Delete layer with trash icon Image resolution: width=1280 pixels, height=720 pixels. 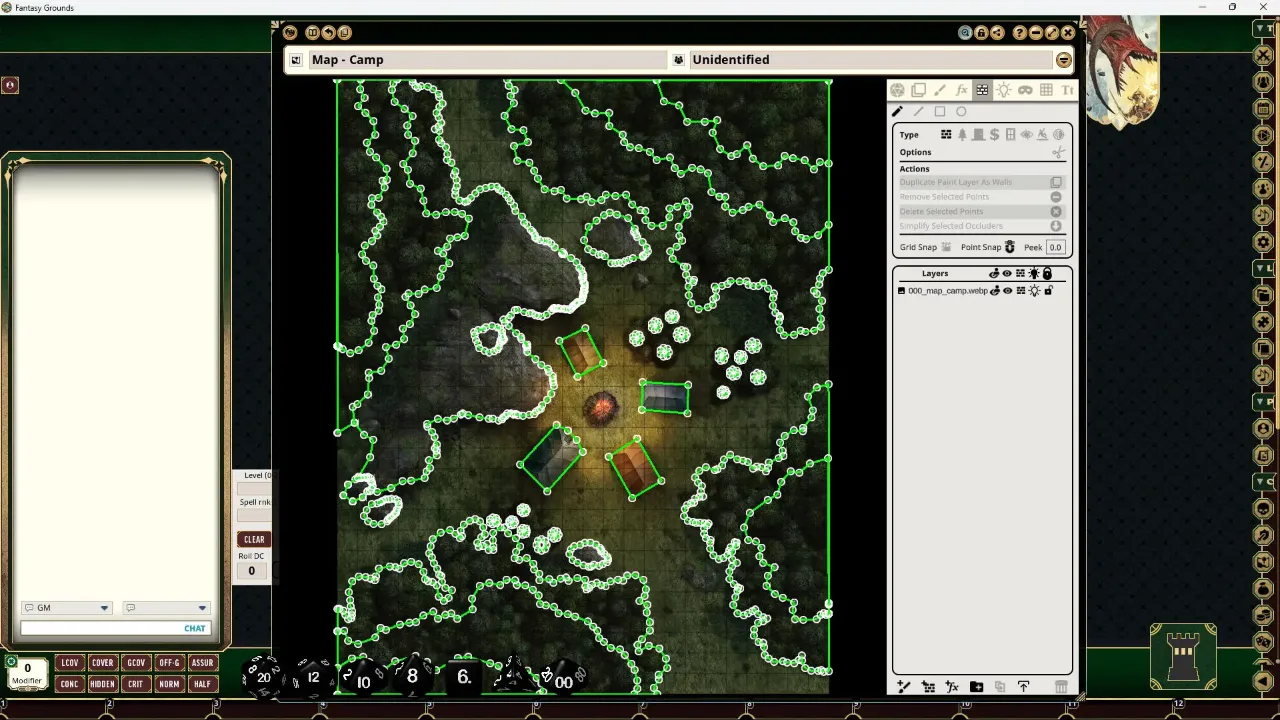[1061, 687]
